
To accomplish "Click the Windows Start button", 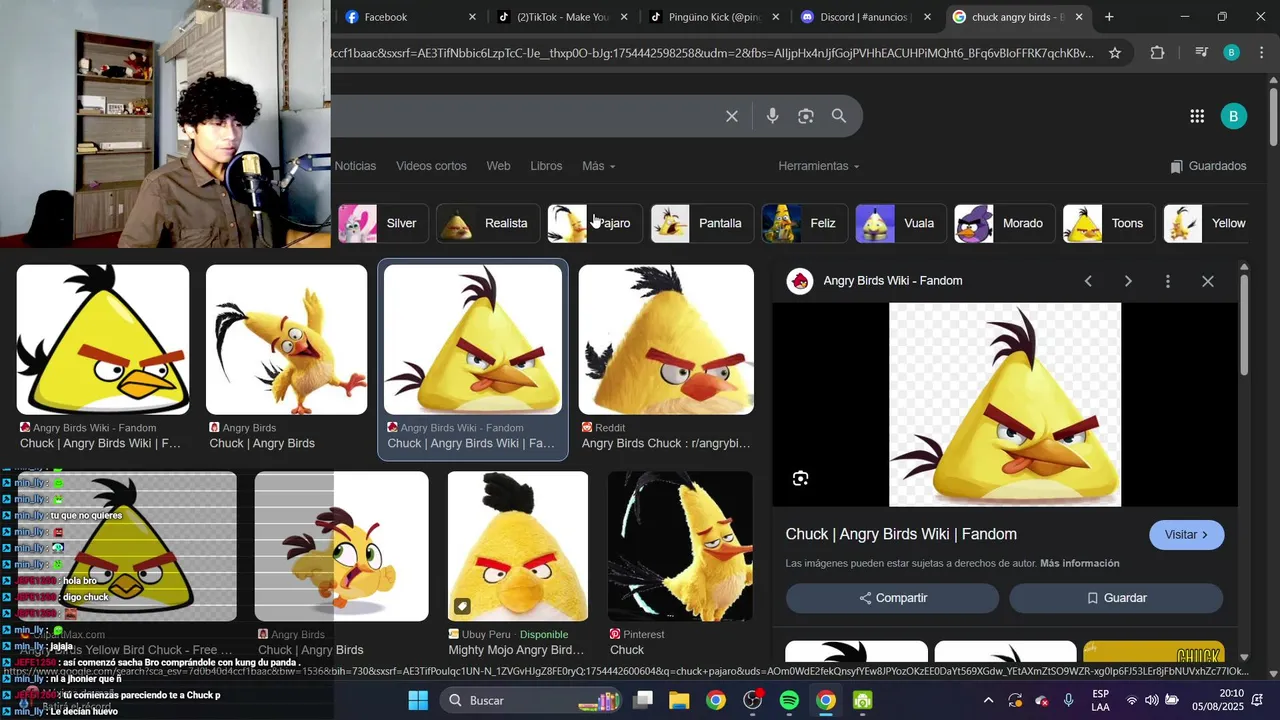I will click(418, 700).
